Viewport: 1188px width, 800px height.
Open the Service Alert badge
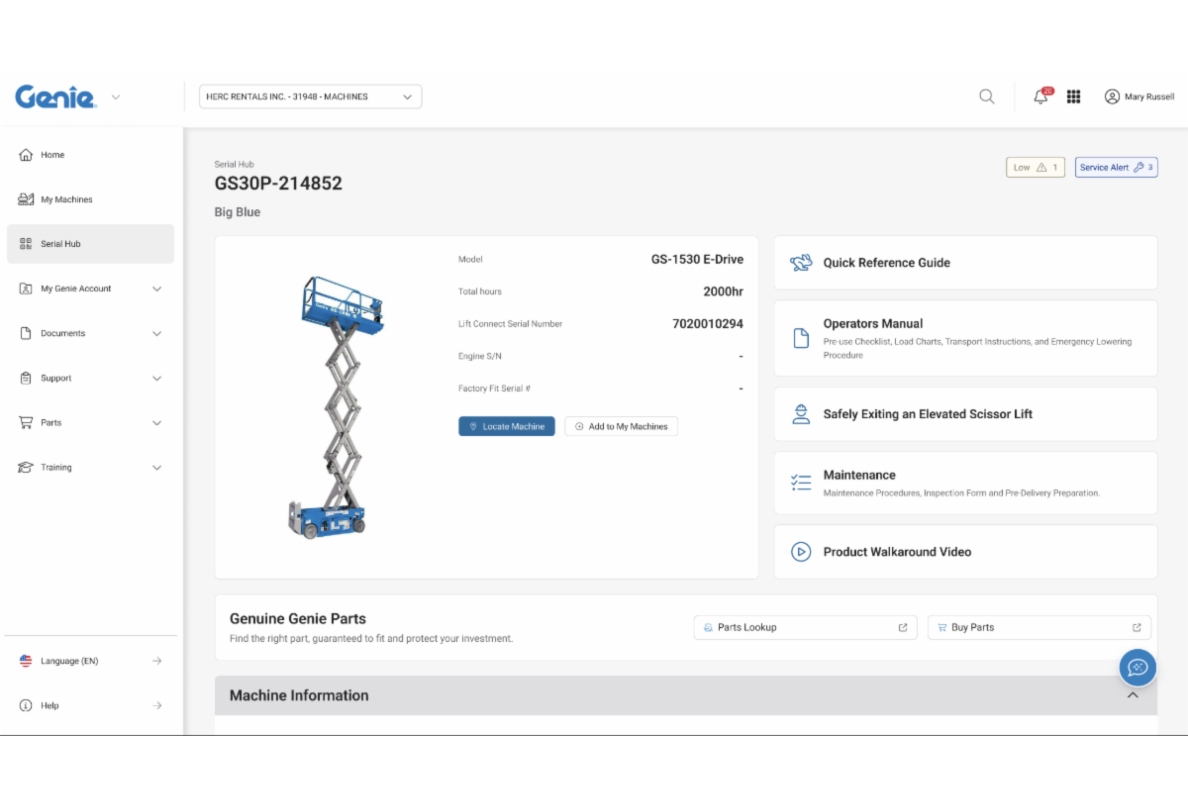click(x=1116, y=167)
